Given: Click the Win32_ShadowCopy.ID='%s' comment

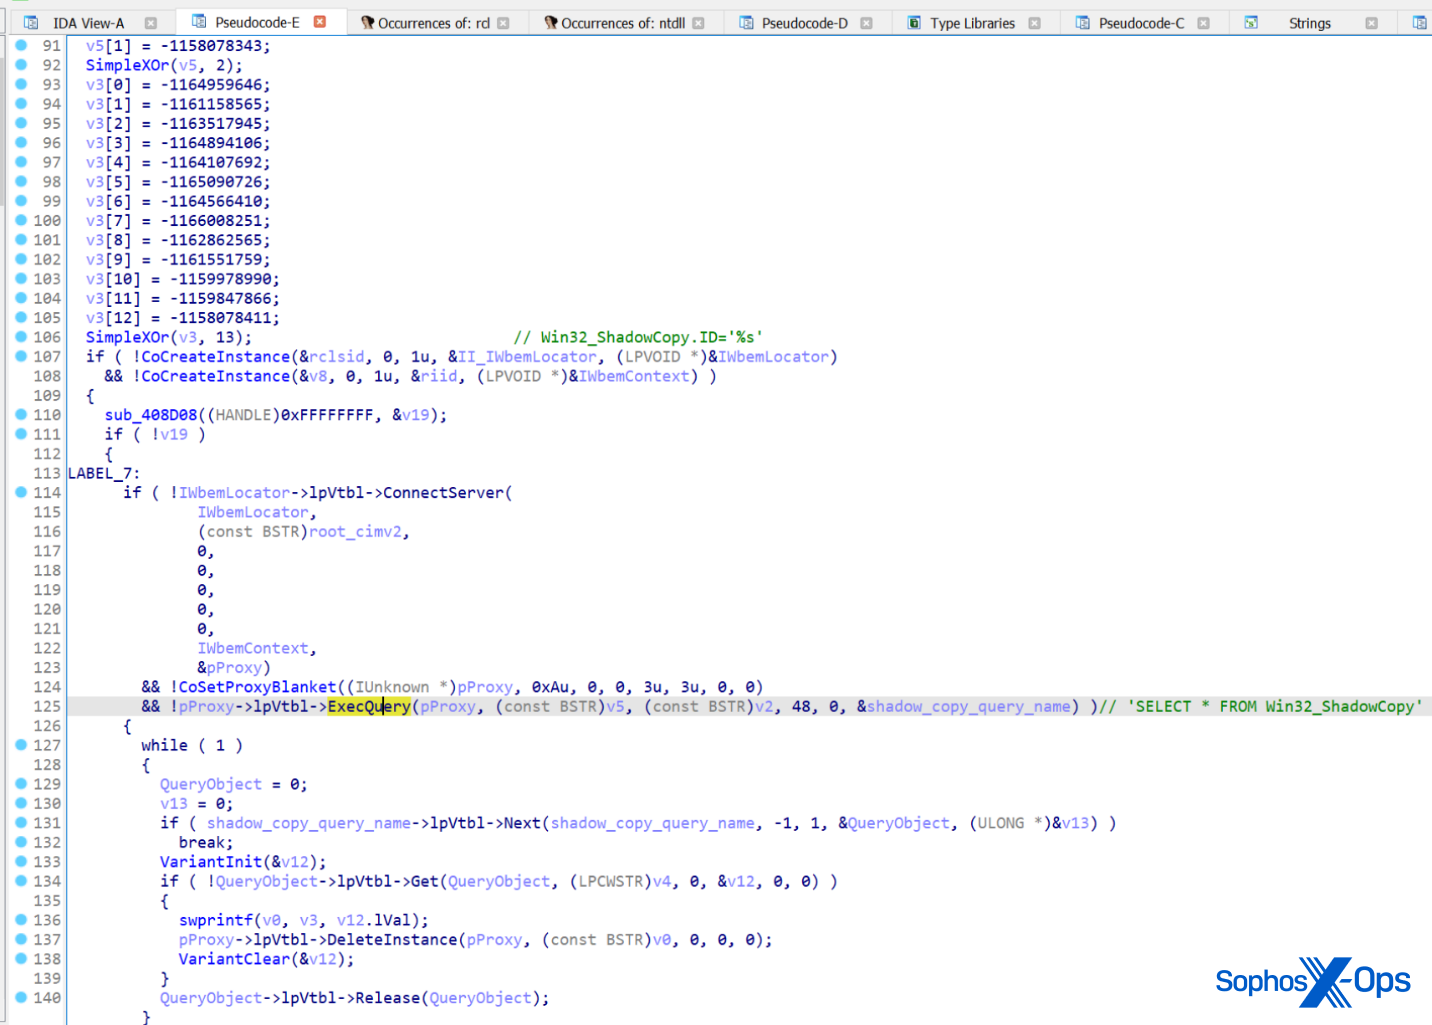Looking at the screenshot, I should (x=638, y=338).
